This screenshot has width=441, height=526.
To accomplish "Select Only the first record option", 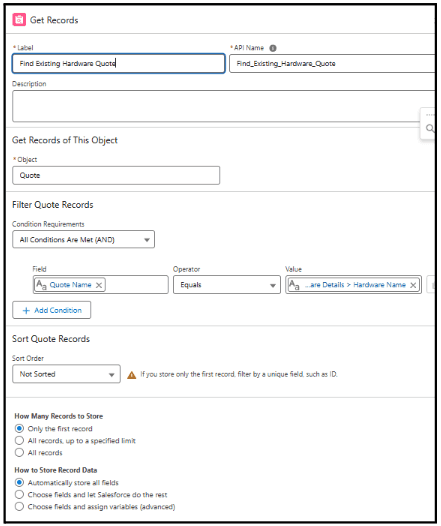I will (x=19, y=428).
